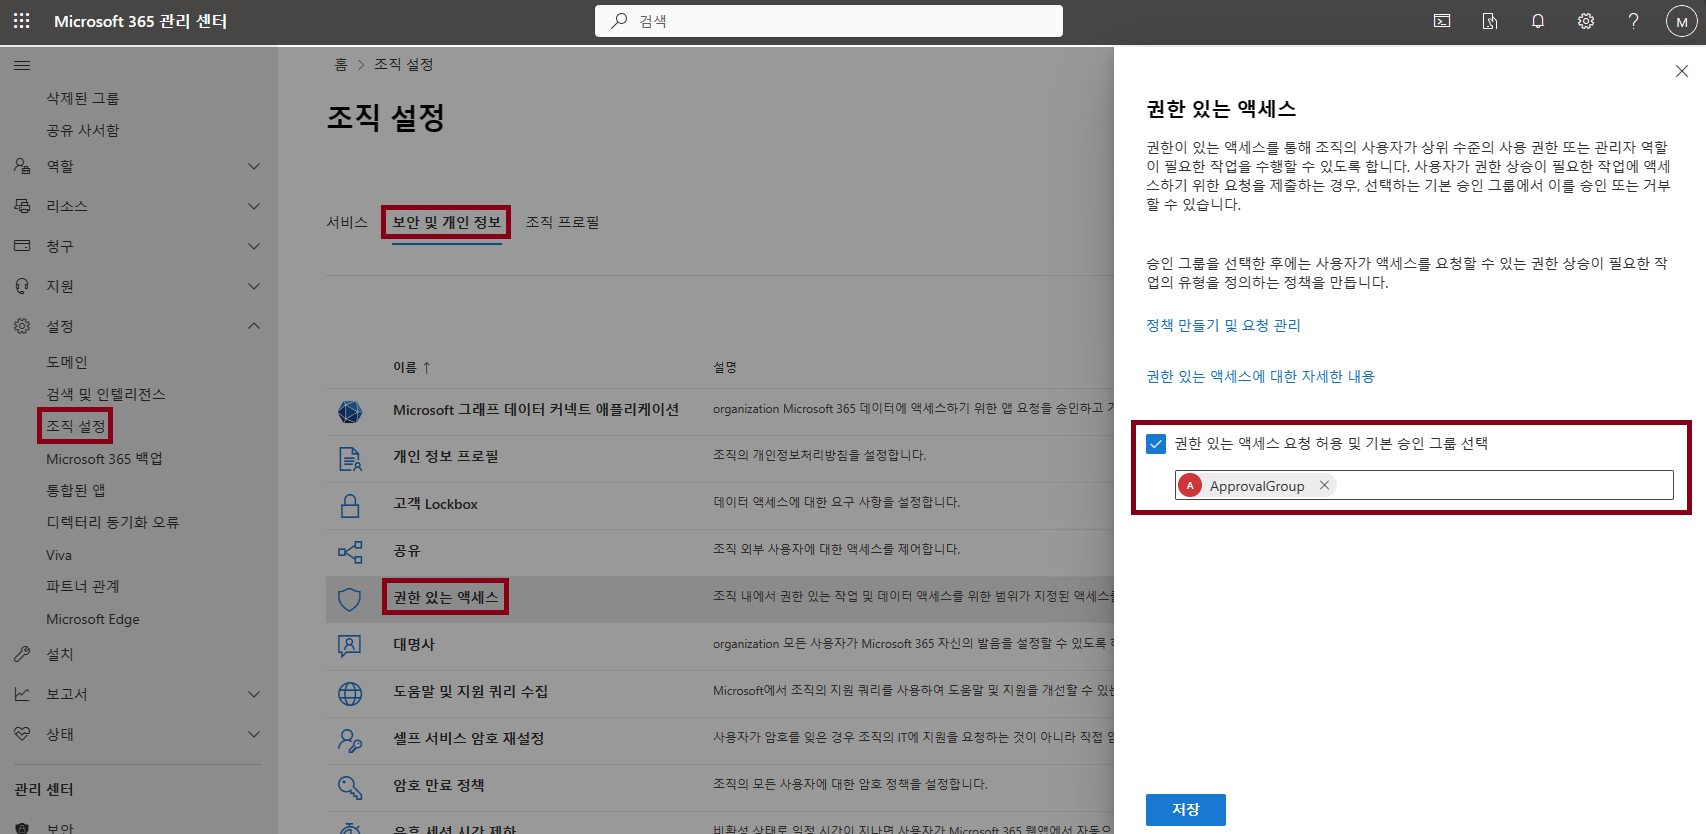This screenshot has width=1706, height=834.
Task: Click the 공유 share icon
Action: (349, 552)
